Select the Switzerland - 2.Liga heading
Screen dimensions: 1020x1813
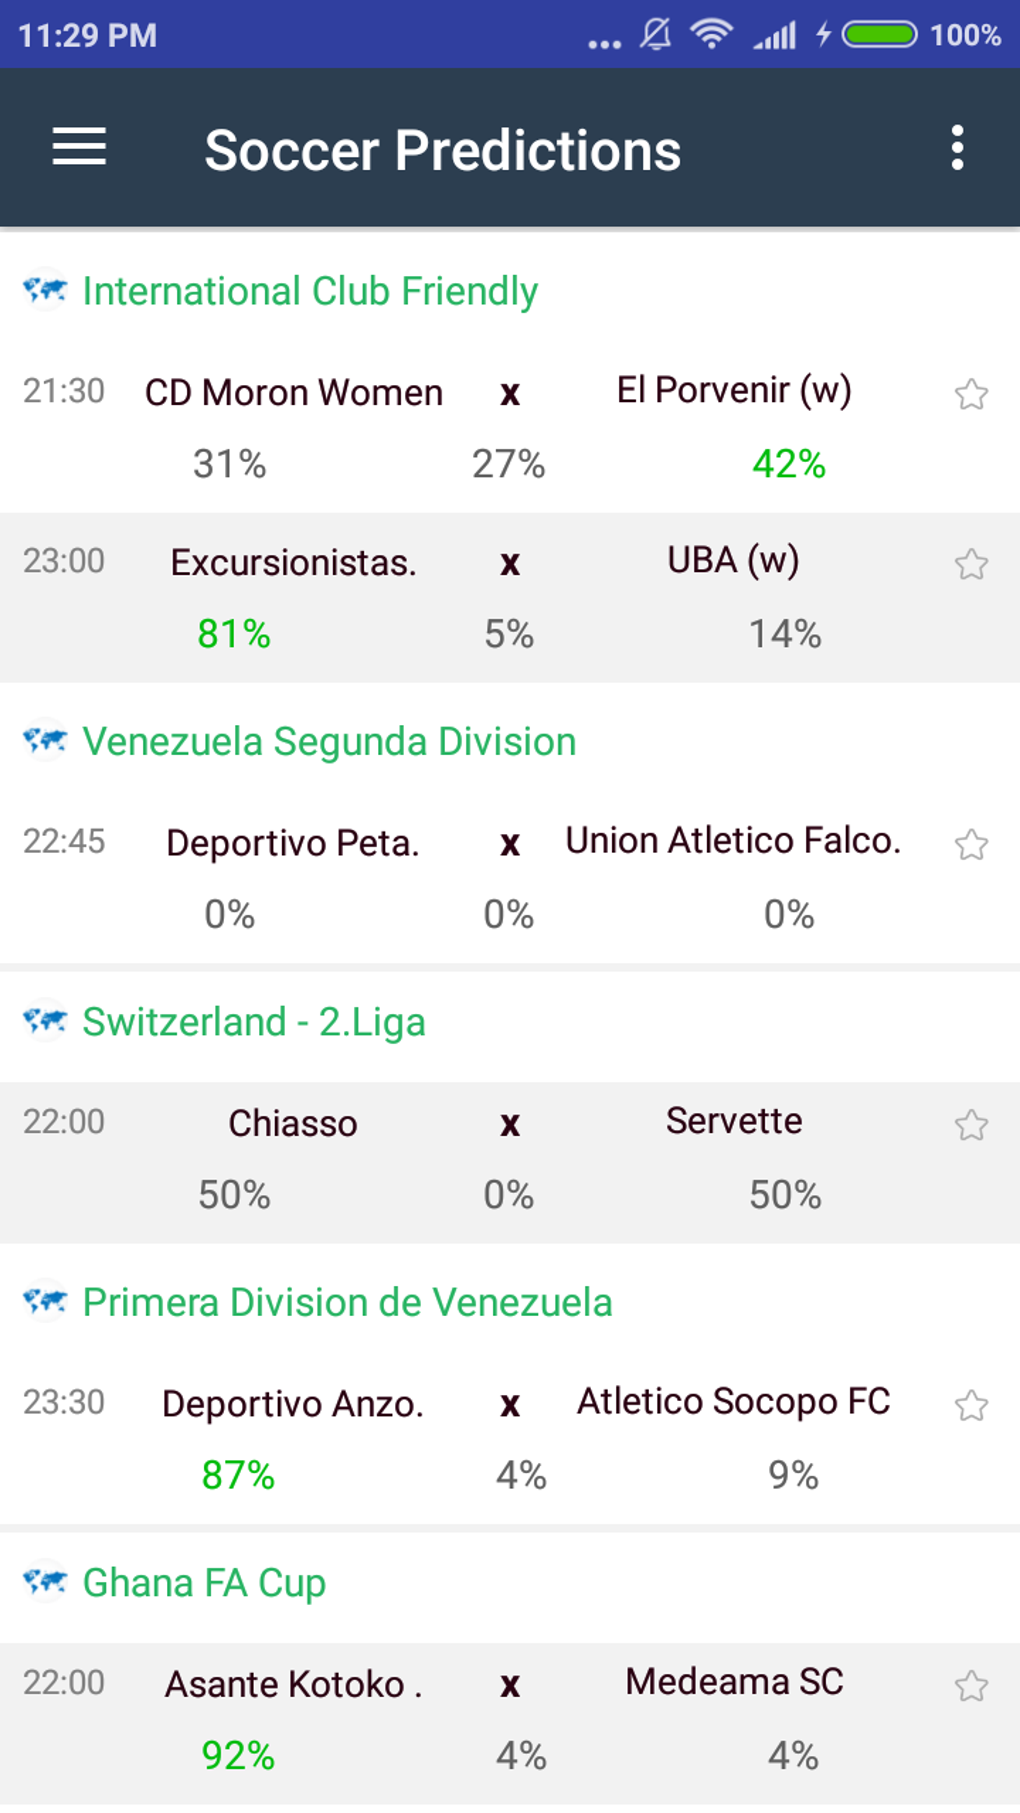[x=254, y=1022]
